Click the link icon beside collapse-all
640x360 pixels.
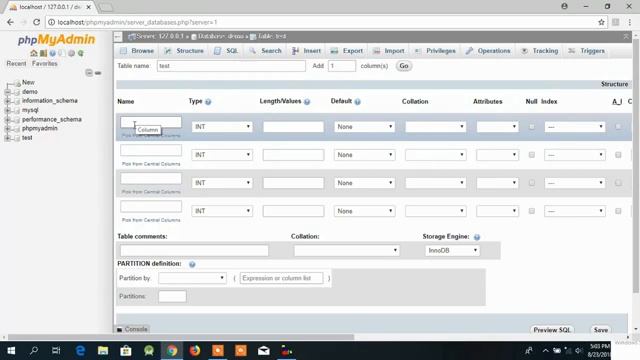coord(98,73)
